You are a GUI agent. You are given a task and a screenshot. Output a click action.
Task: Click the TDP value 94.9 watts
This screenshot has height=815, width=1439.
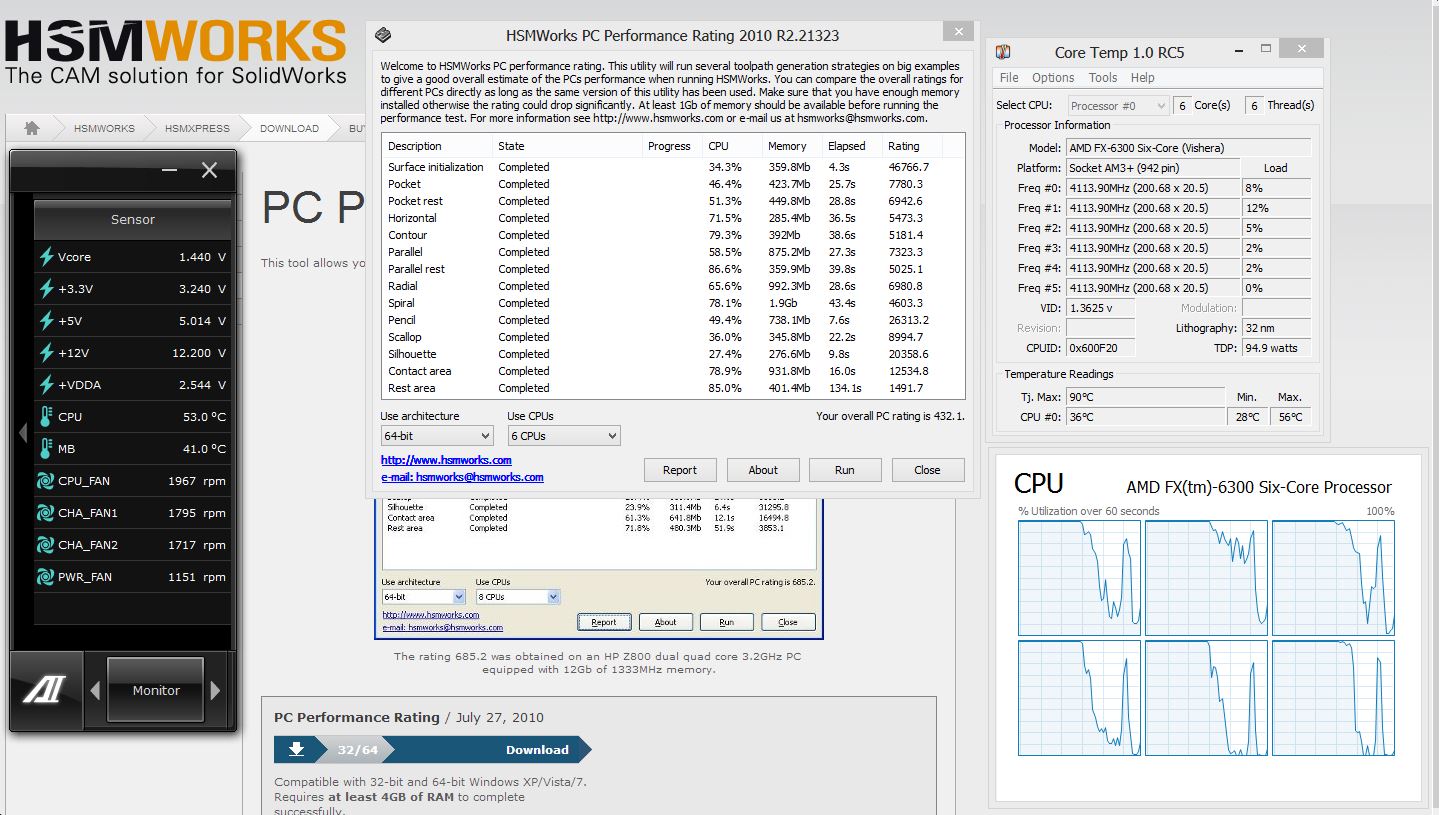(1276, 348)
